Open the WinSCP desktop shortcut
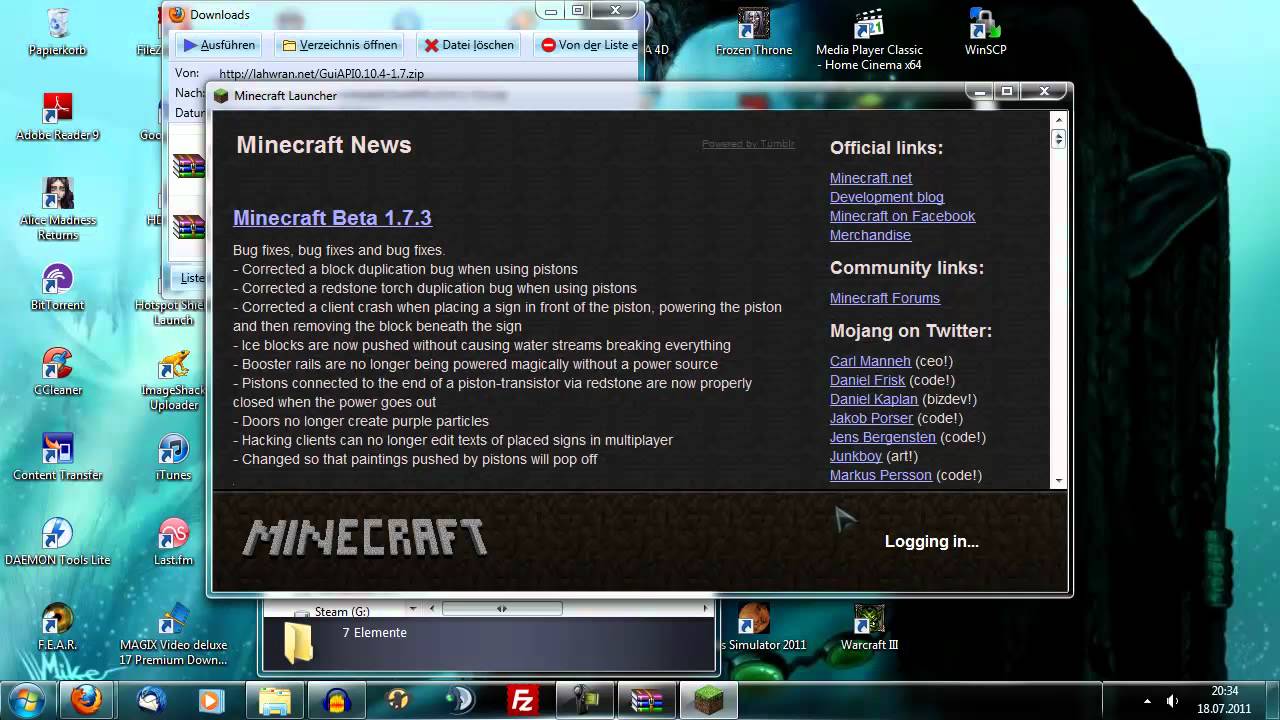 pyautogui.click(x=985, y=31)
